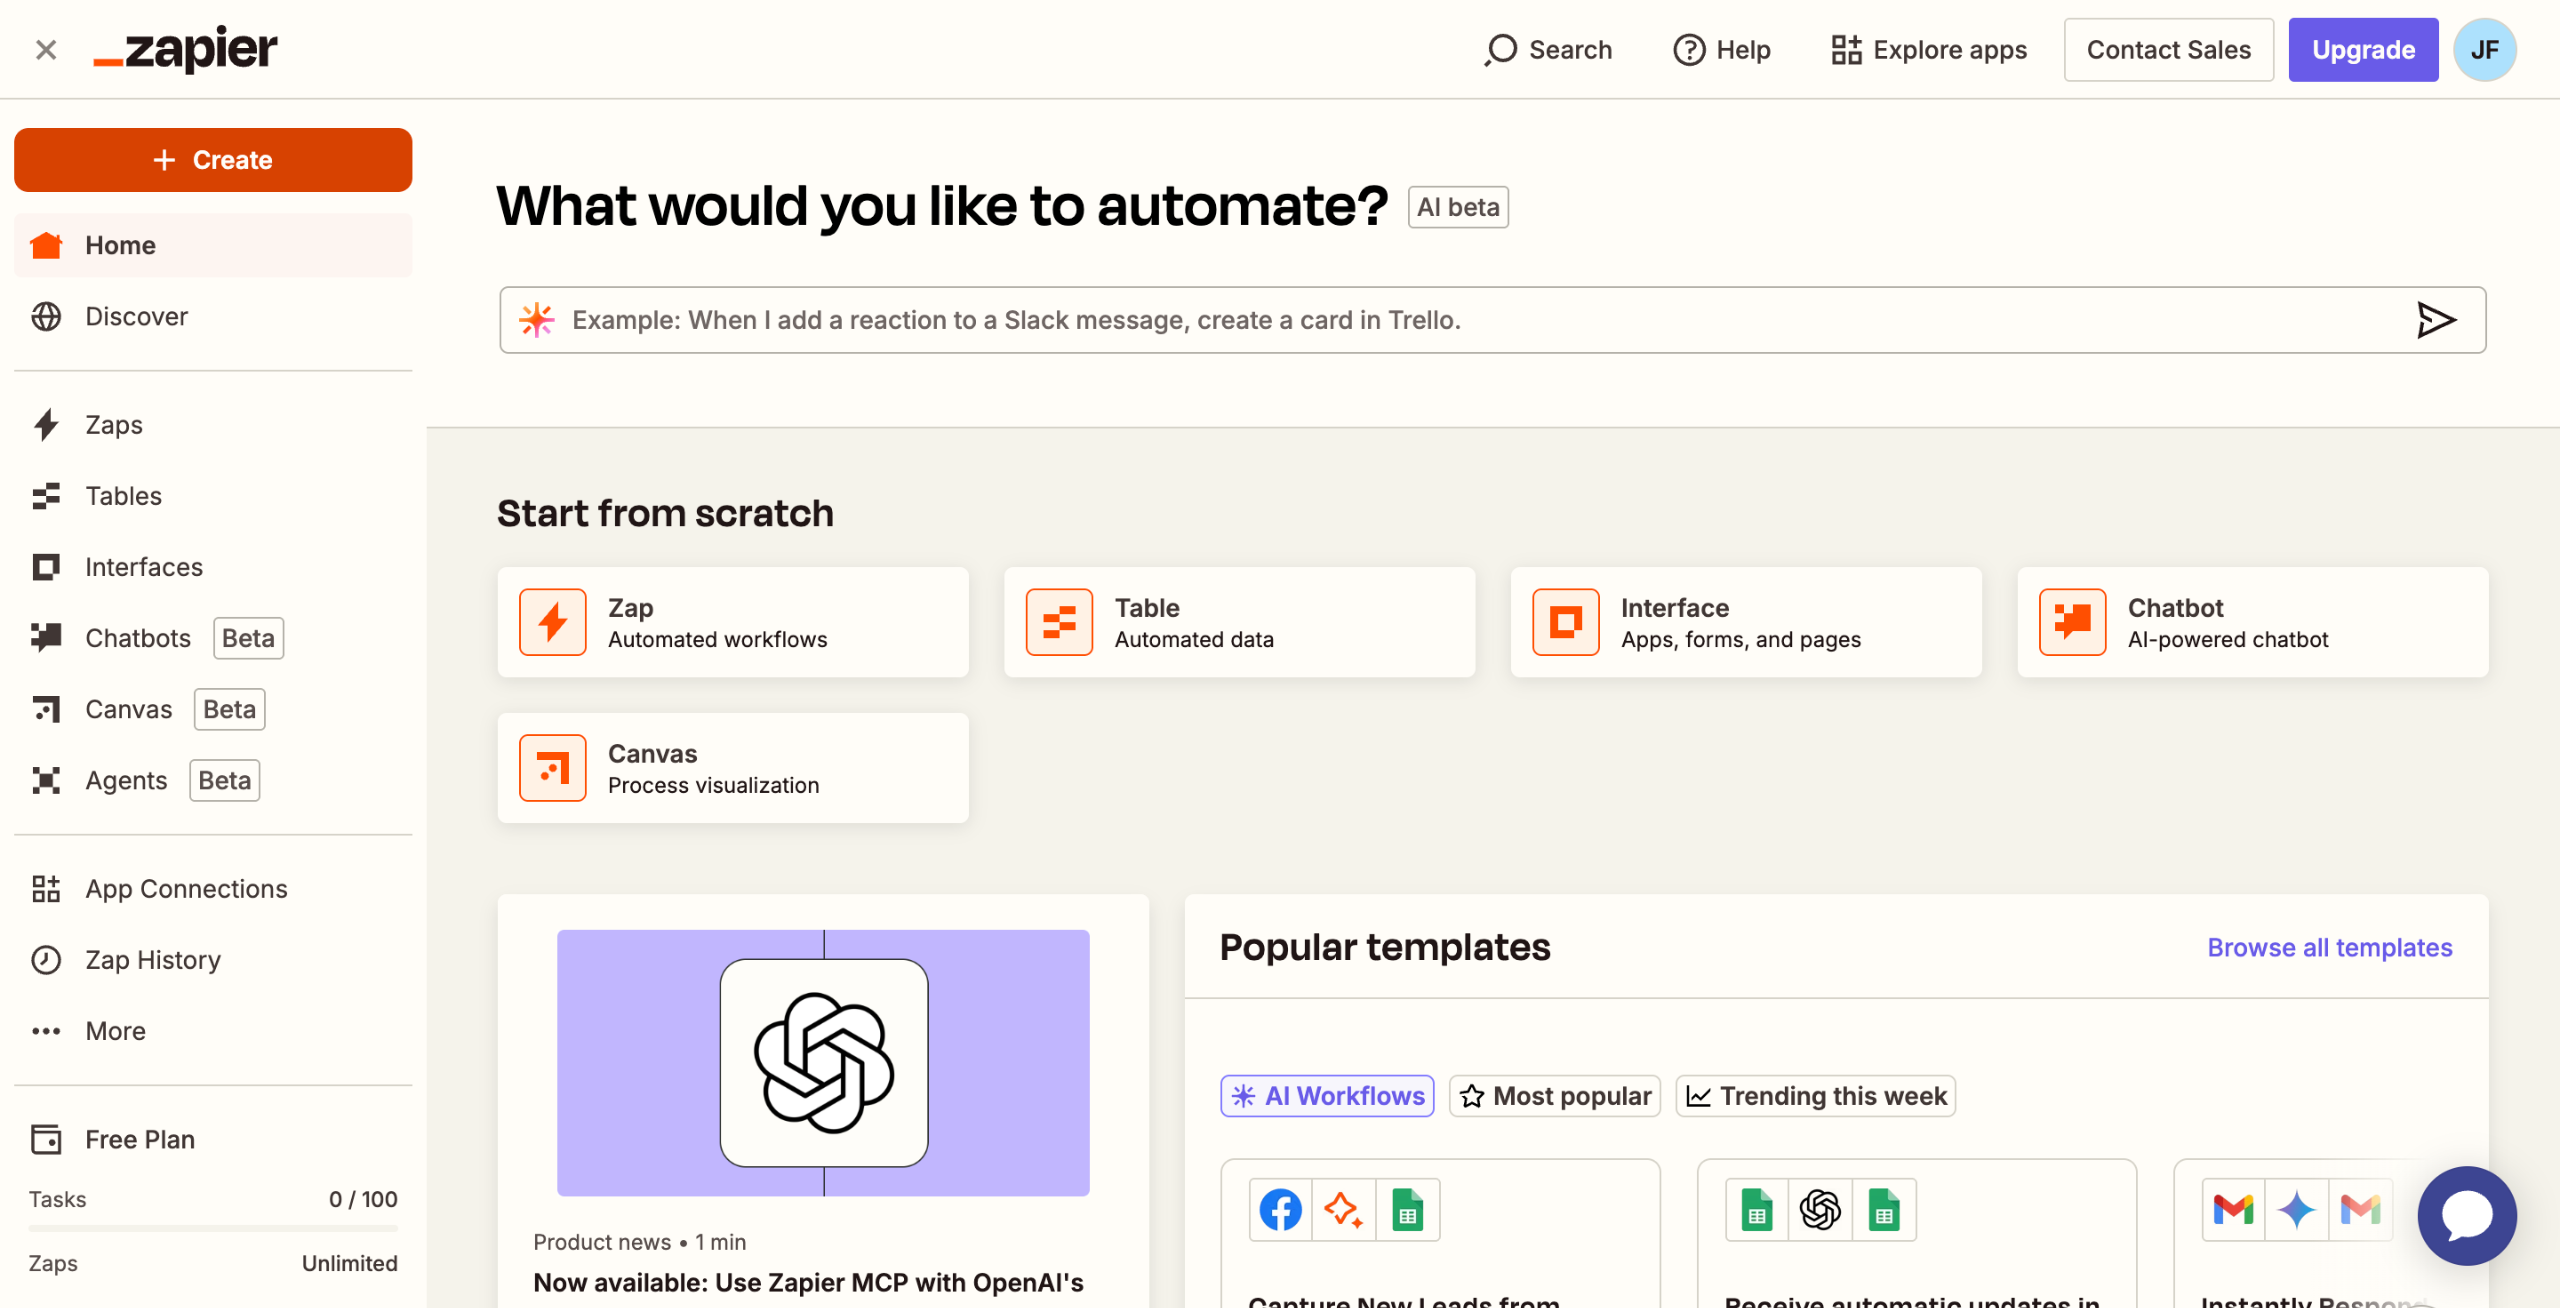Open Discover in the sidebar
The height and width of the screenshot is (1308, 2560).
pyautogui.click(x=213, y=316)
